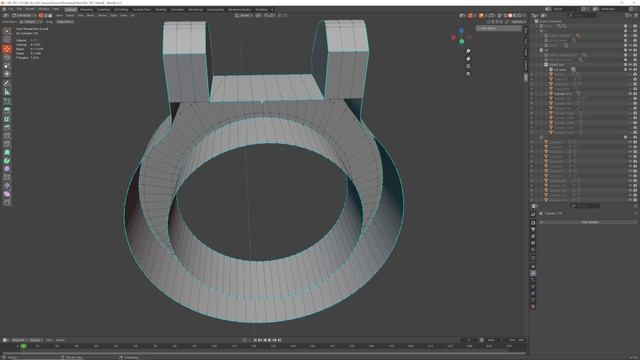The width and height of the screenshot is (640, 360).
Task: Open the pivot point dropdown
Action: click(258, 16)
